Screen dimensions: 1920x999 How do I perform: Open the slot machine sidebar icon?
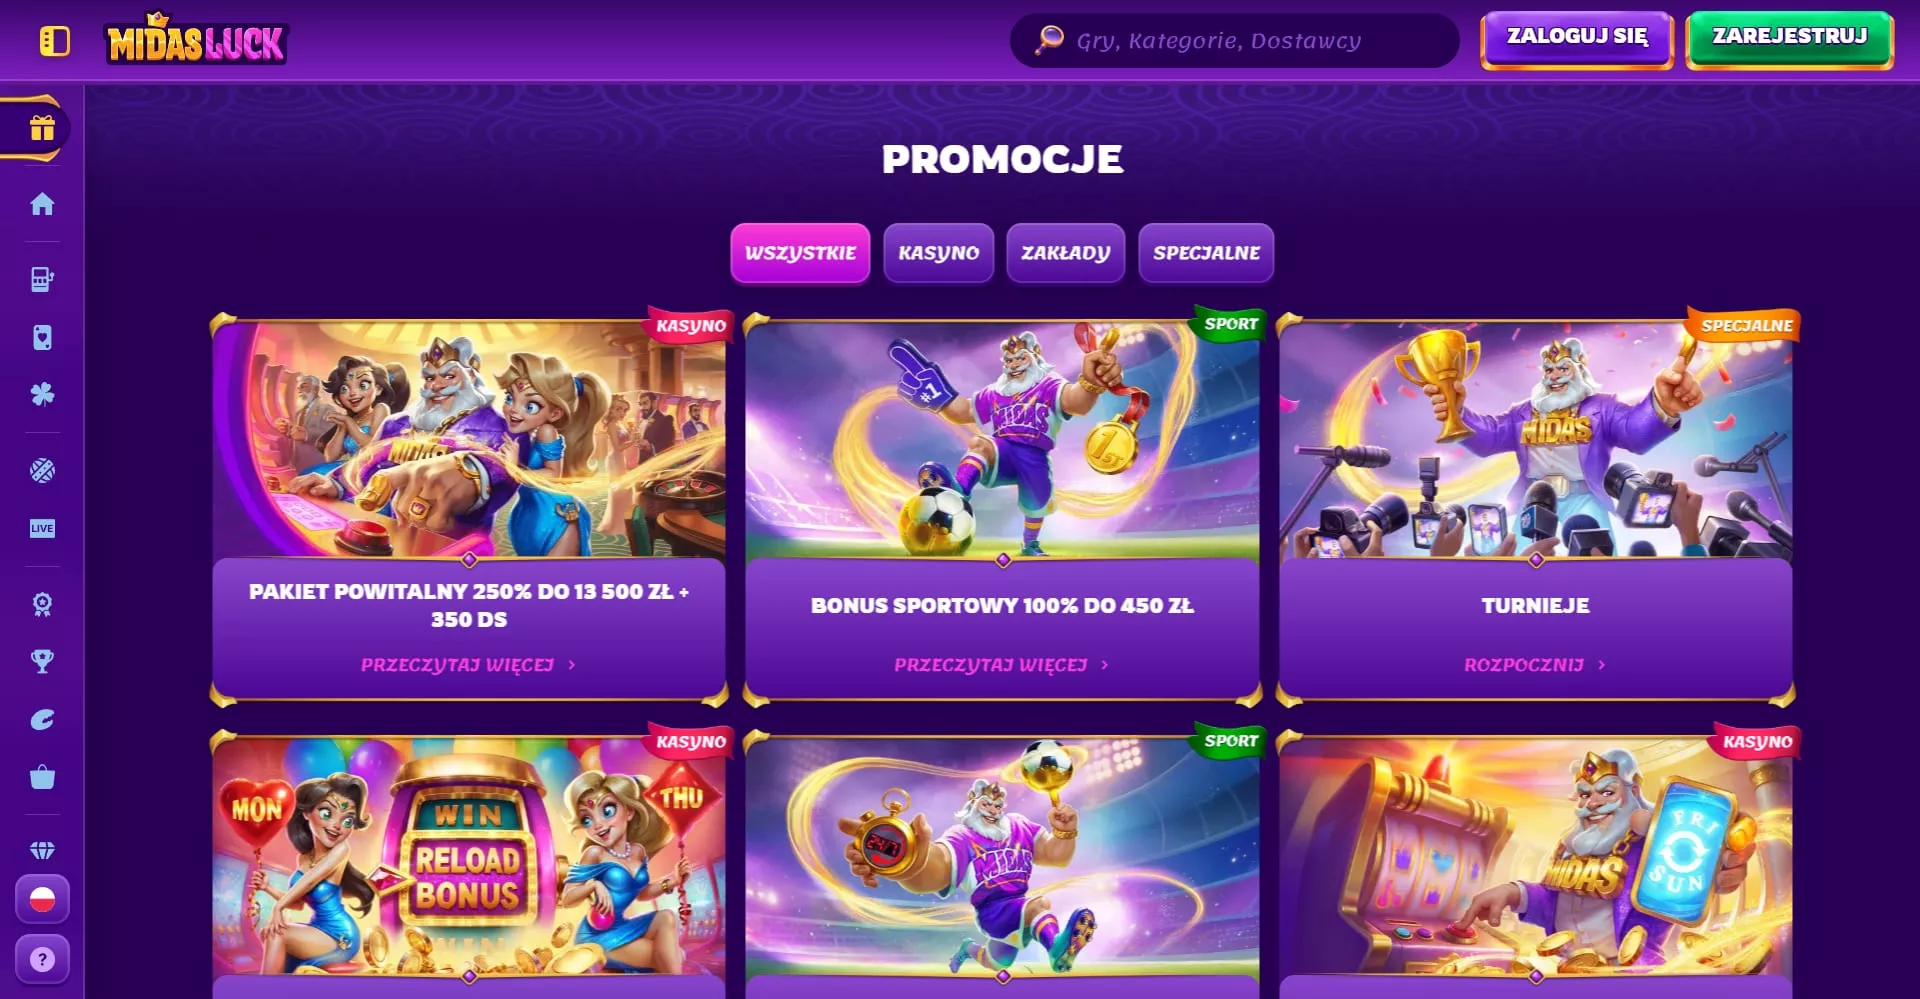42,279
